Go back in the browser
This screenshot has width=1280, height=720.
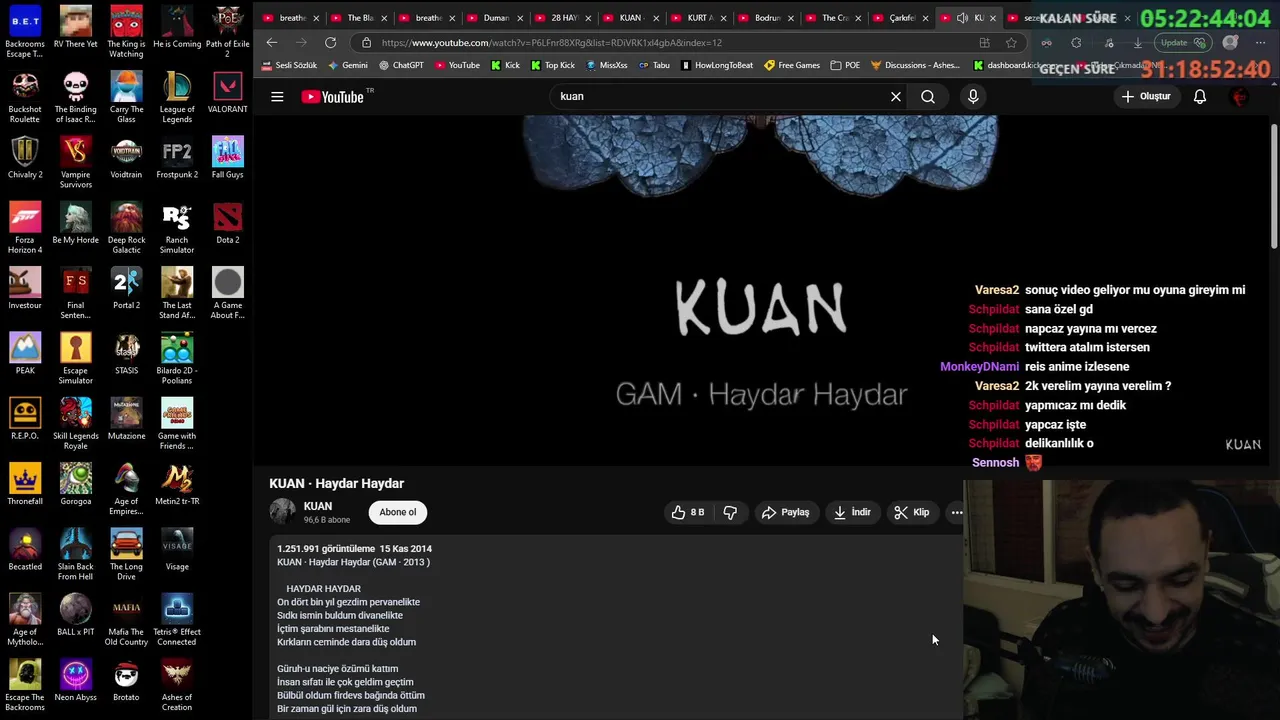pos(272,43)
